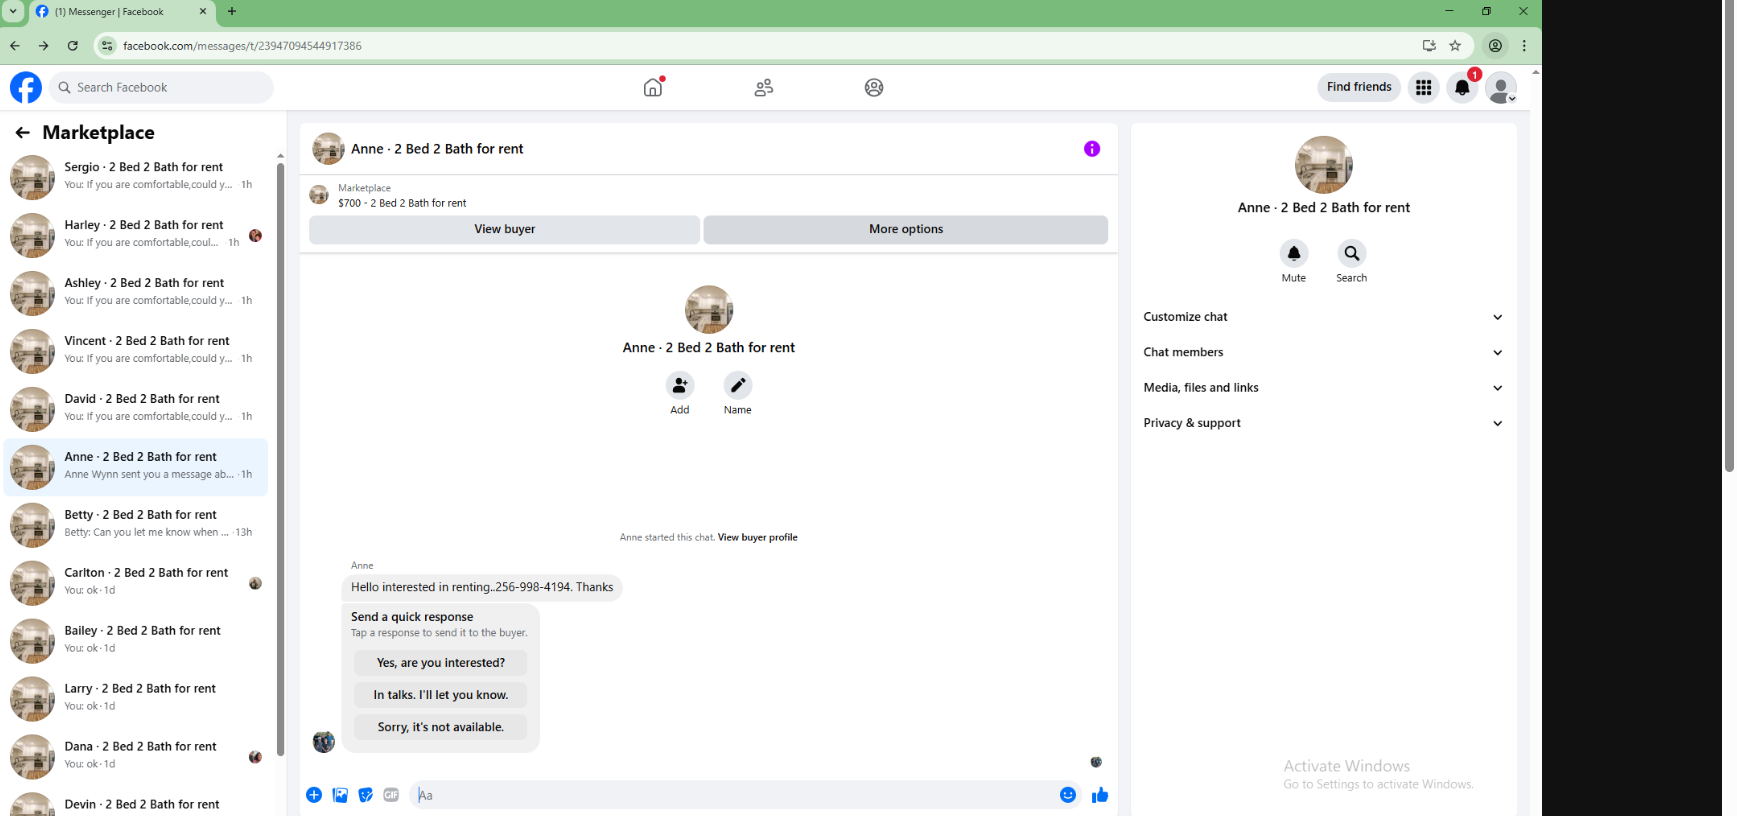Send quick response 'Yes, are you interested?'

click(441, 663)
